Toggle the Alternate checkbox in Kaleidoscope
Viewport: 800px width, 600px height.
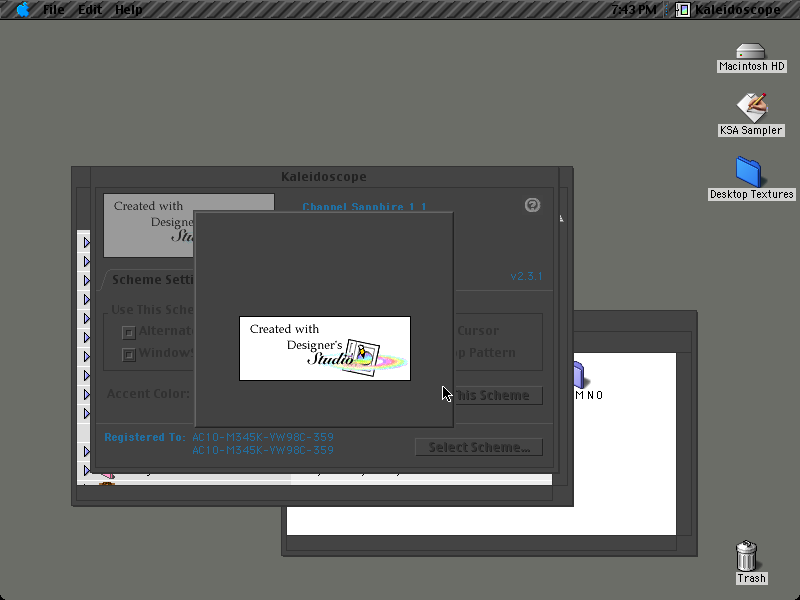point(129,333)
